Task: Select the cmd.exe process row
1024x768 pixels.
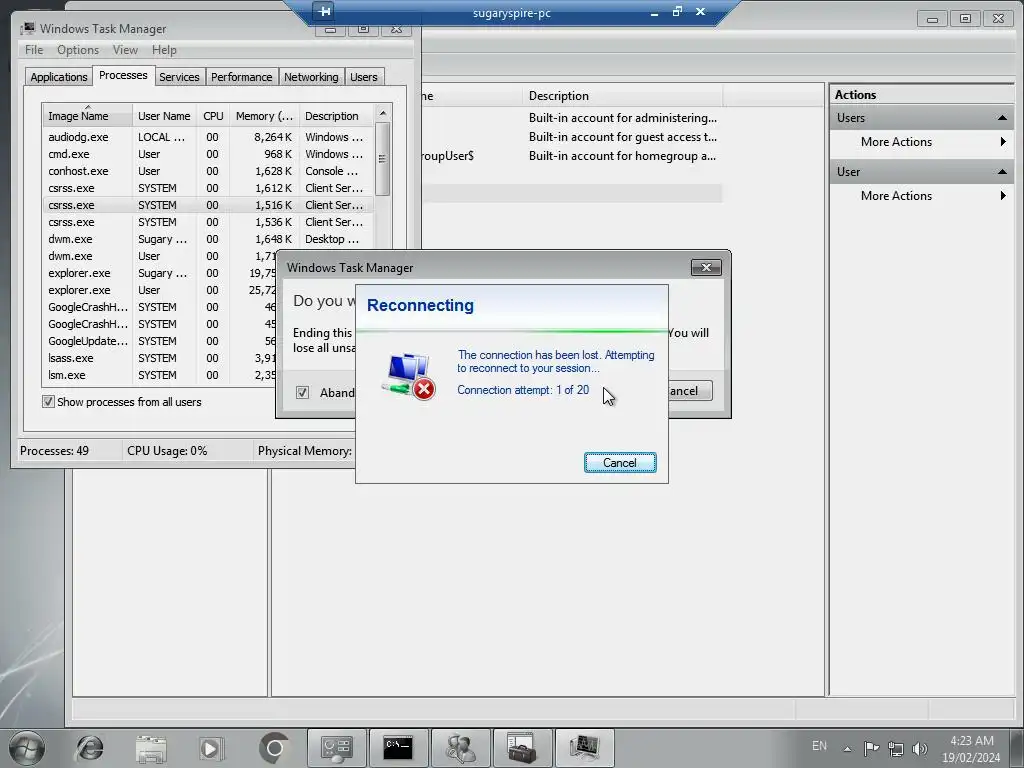Action: coord(208,154)
